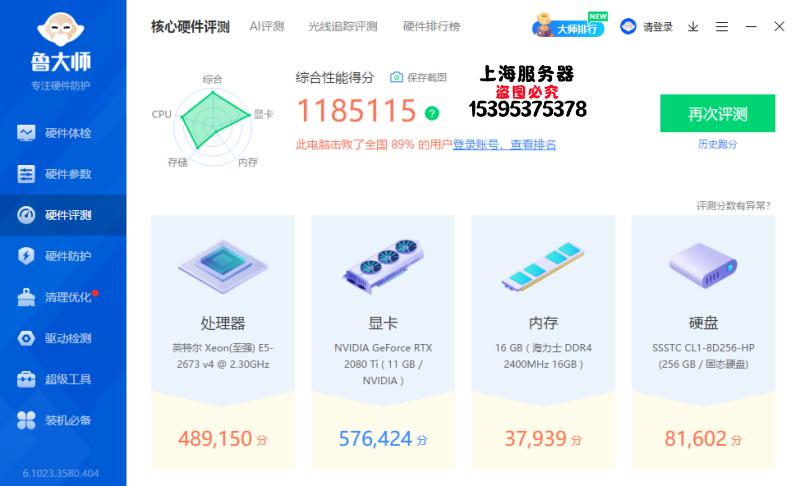The width and height of the screenshot is (800, 486).
Task: Click the 显卡 card title
Action: (x=383, y=323)
